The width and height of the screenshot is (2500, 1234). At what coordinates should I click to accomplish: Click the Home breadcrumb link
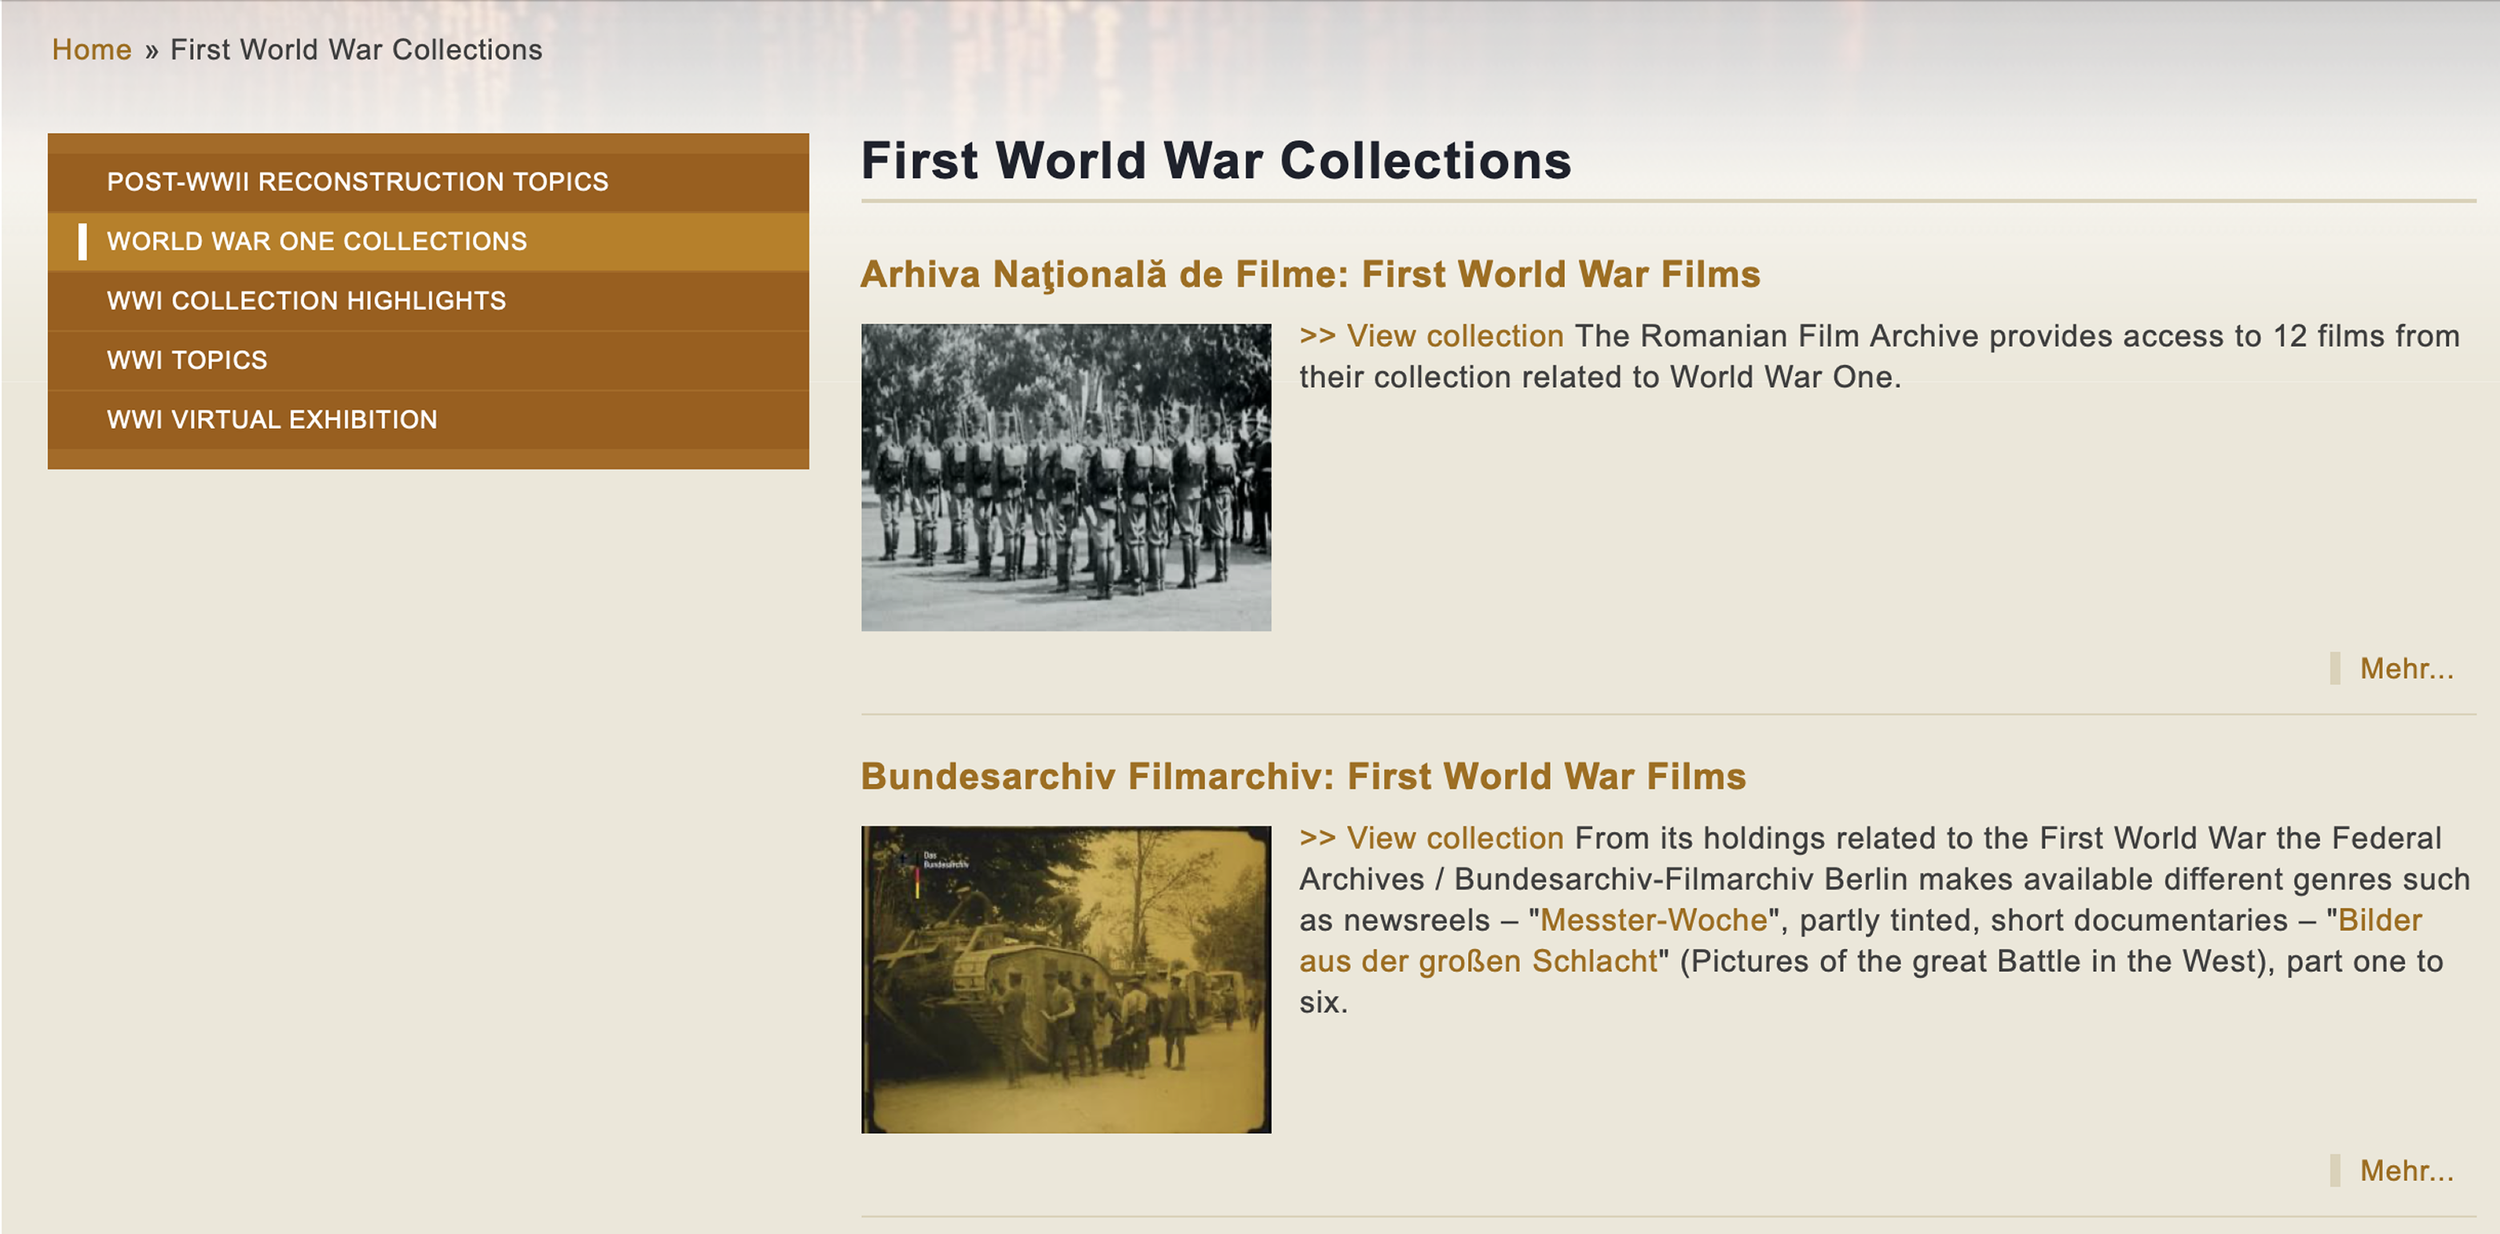click(91, 50)
